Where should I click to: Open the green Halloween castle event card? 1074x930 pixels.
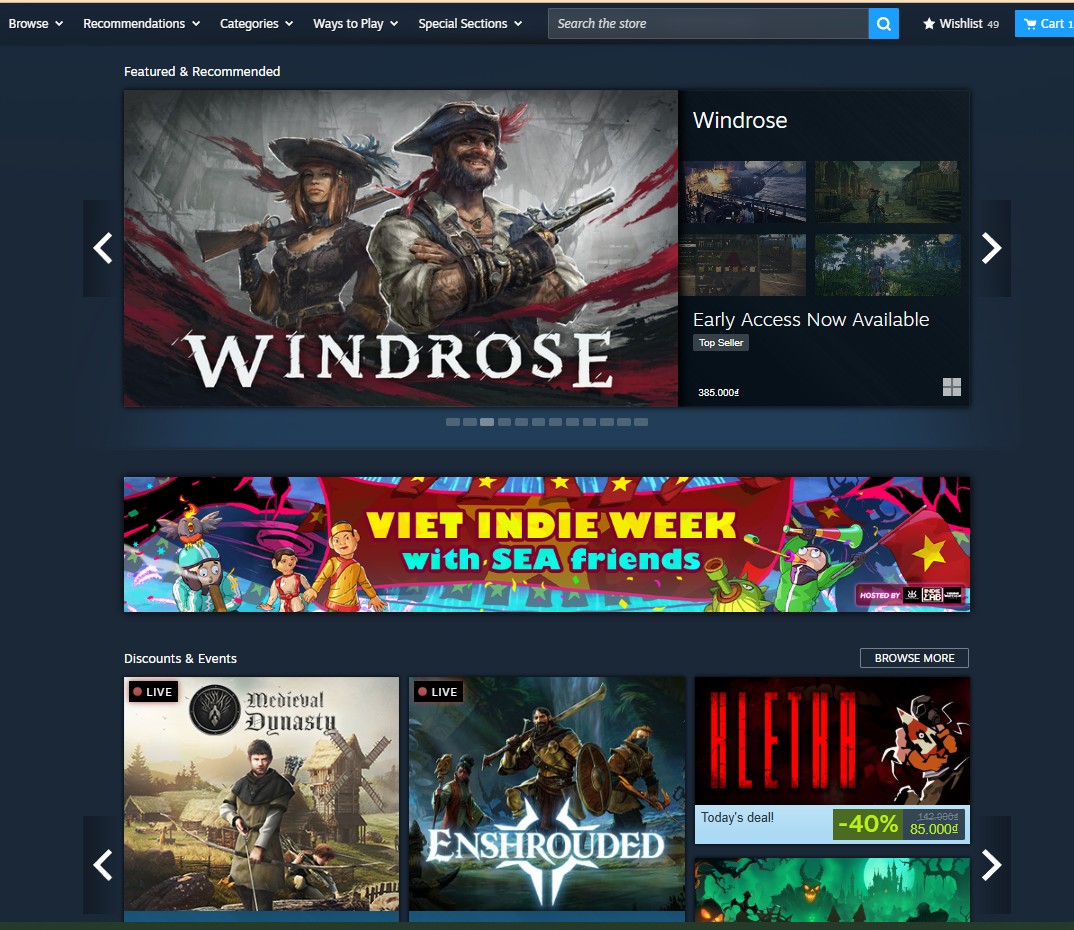click(832, 890)
